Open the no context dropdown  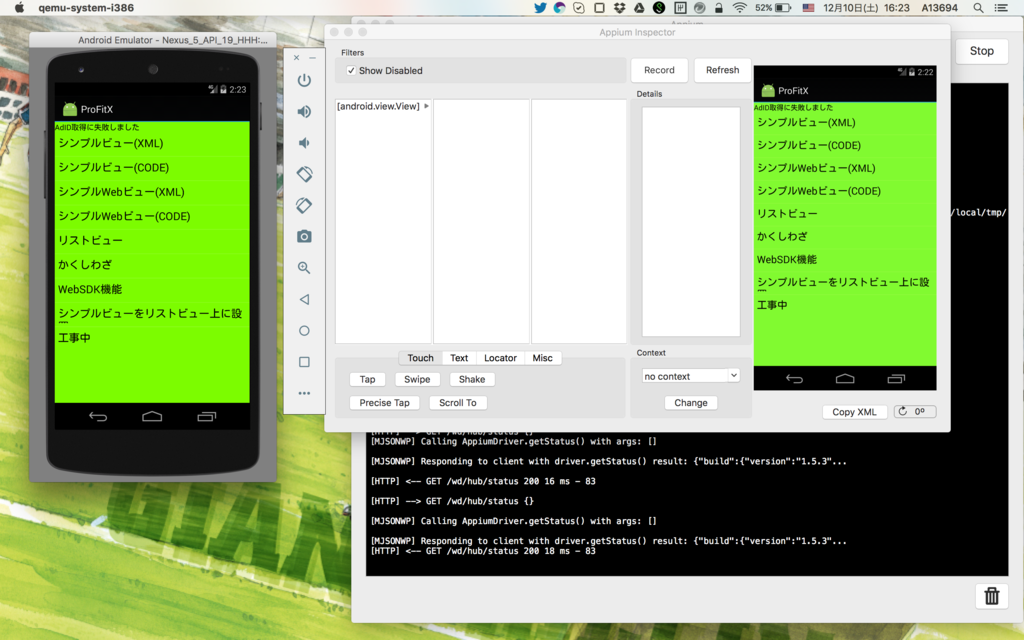pos(691,376)
